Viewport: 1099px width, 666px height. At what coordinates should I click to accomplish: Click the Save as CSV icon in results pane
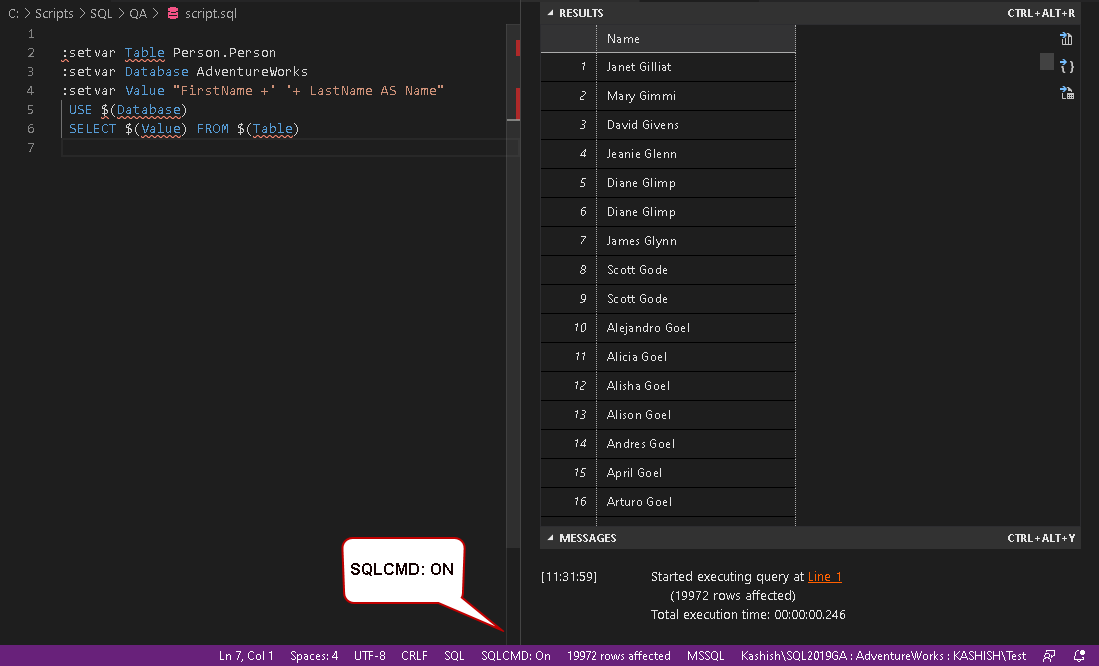coord(1066,39)
